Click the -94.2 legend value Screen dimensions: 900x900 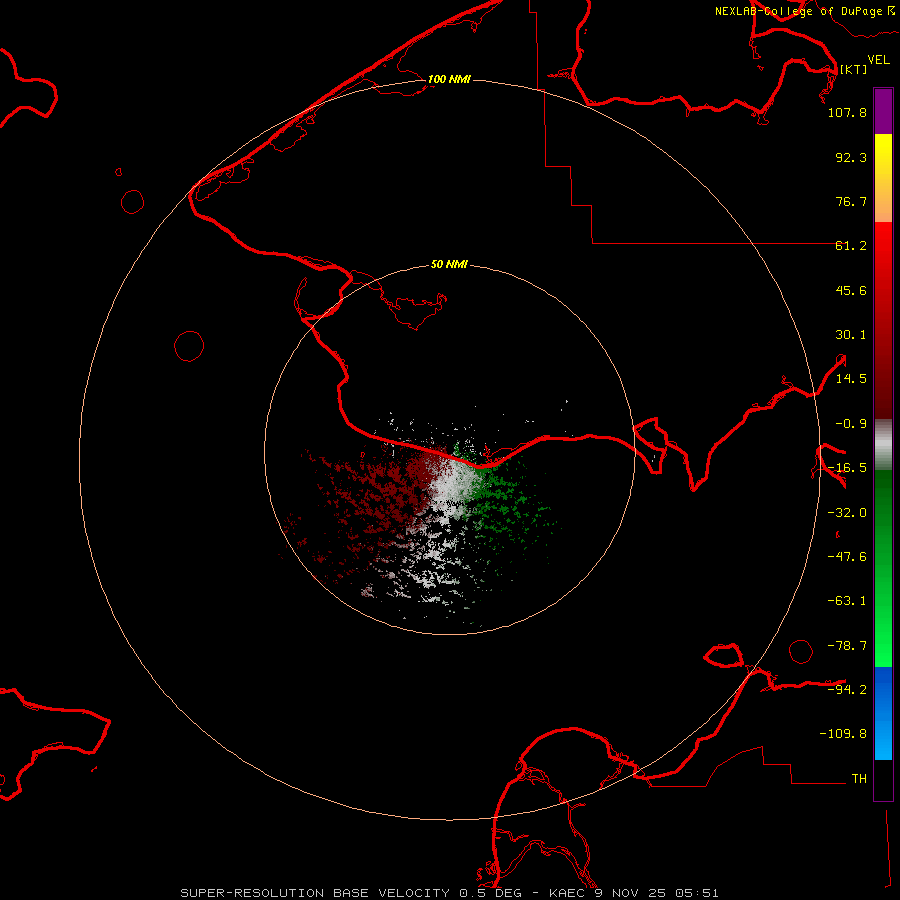(x=847, y=690)
